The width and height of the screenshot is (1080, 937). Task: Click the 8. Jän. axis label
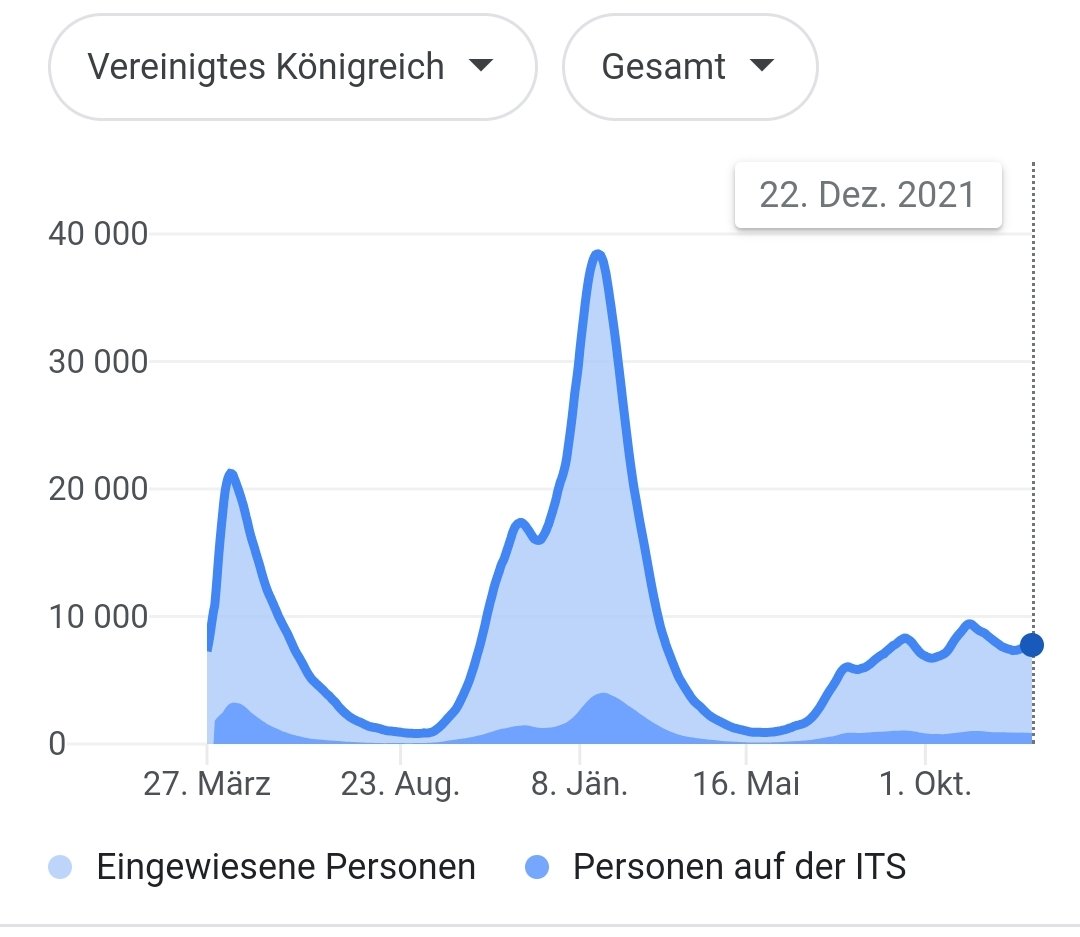tap(579, 784)
